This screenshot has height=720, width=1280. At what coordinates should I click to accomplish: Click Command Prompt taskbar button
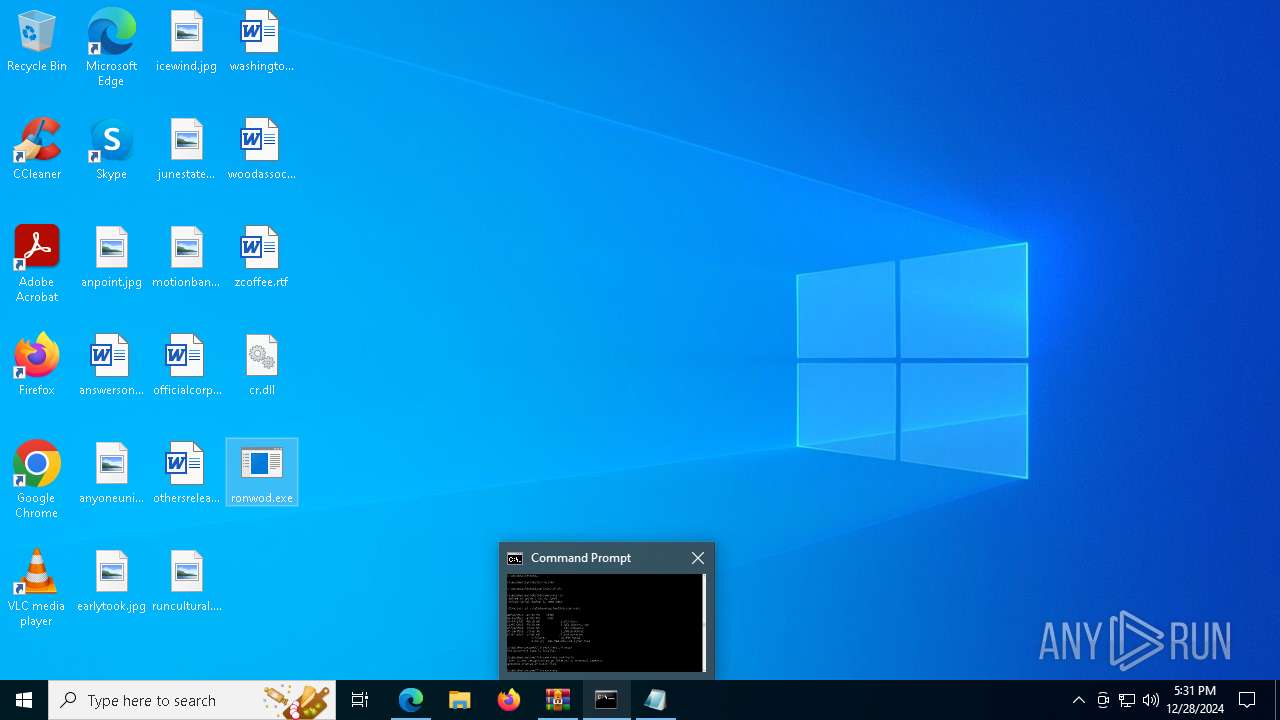click(607, 700)
